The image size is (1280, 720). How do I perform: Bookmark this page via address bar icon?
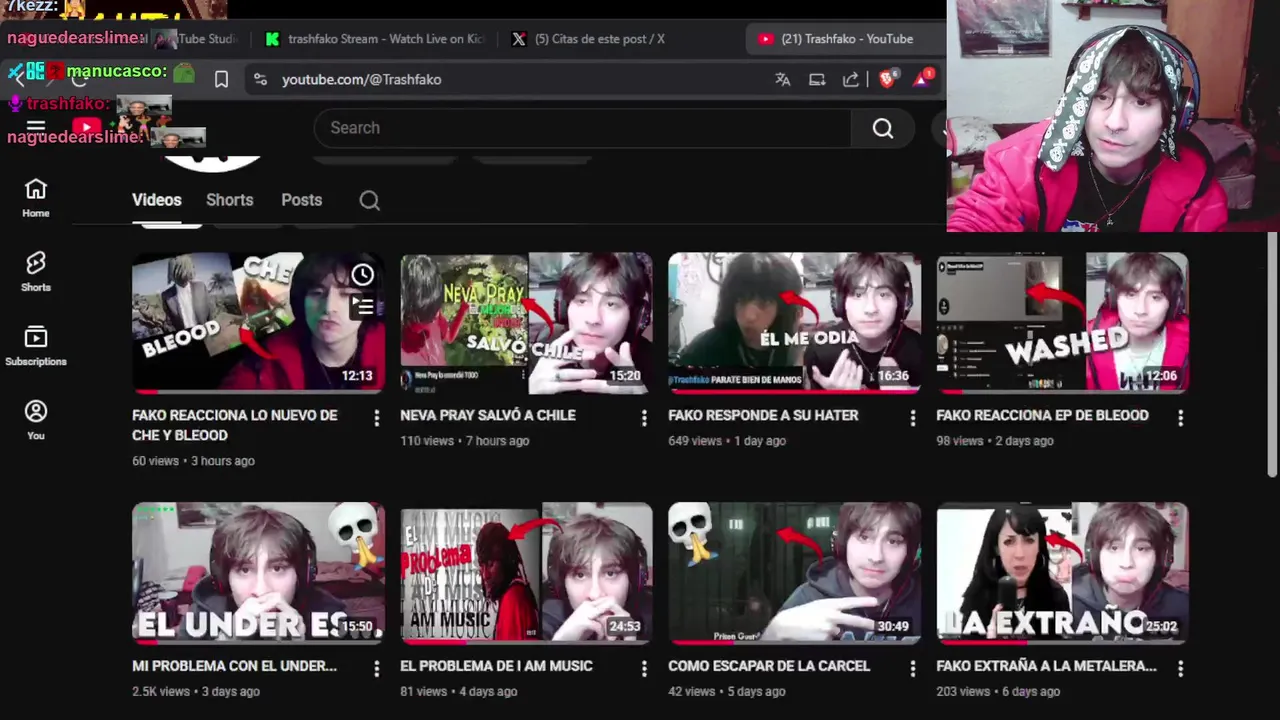[x=221, y=79]
